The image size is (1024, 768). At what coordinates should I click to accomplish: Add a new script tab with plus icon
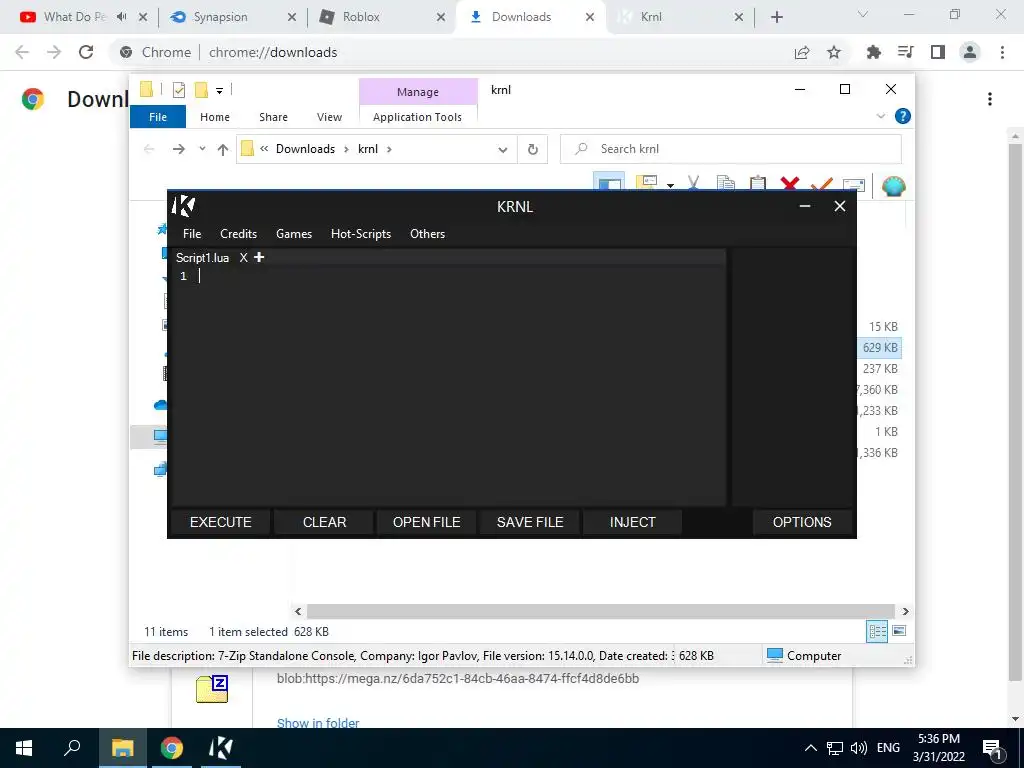(x=259, y=257)
